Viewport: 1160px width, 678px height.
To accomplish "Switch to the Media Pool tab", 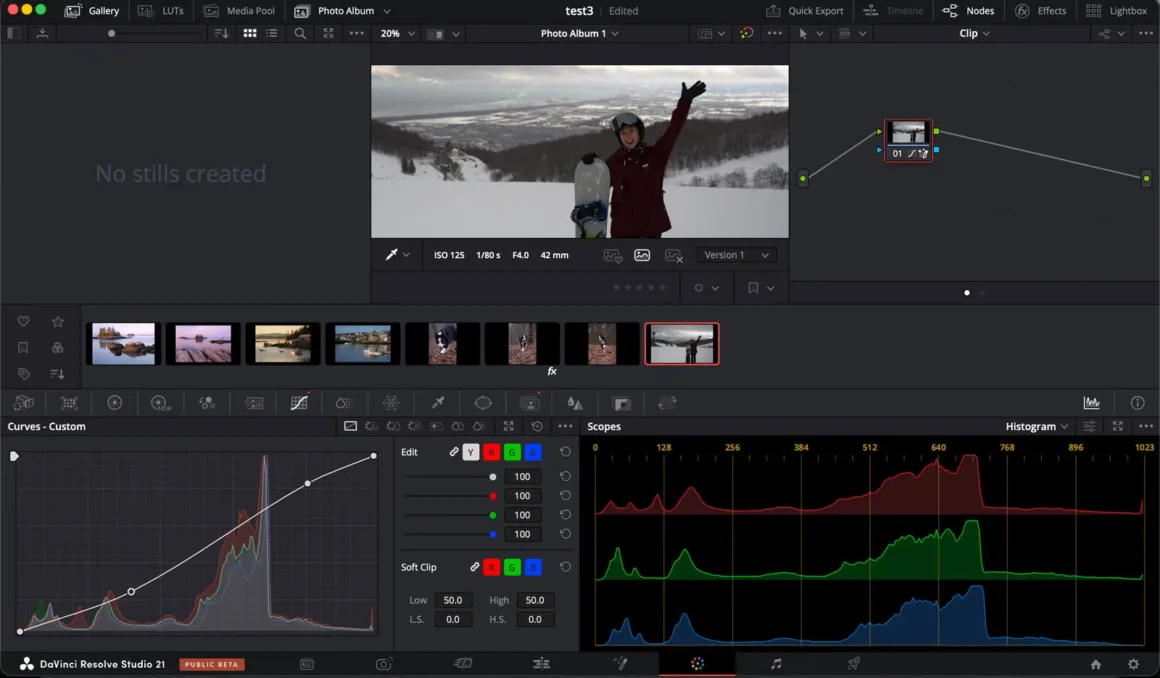I will tap(239, 11).
